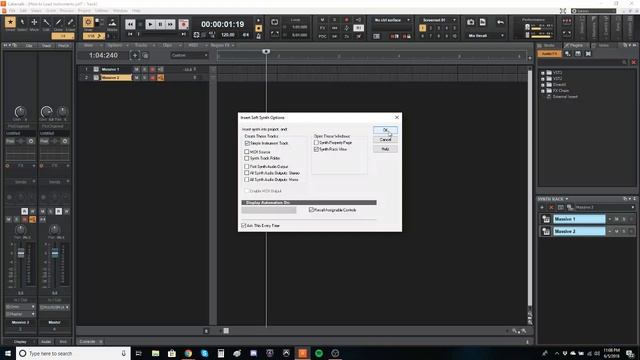Uncheck Ask This Every Time
This screenshot has height=360, width=640.
(244, 225)
